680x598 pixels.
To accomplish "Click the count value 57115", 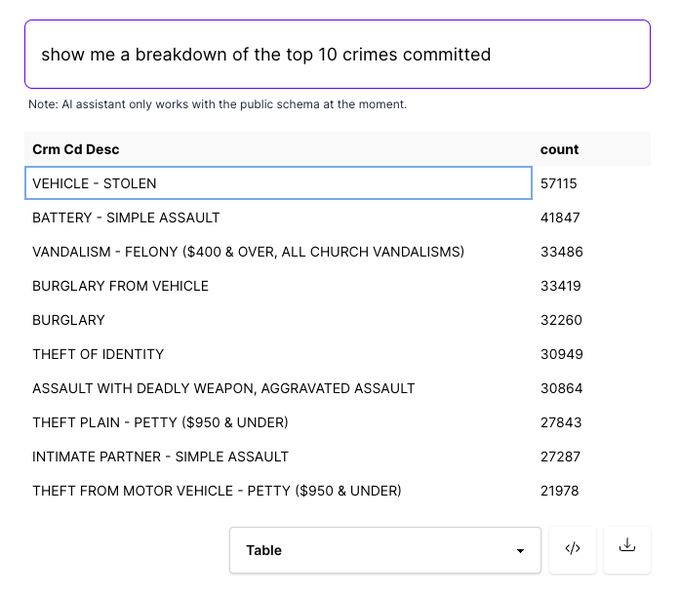I will point(559,184).
